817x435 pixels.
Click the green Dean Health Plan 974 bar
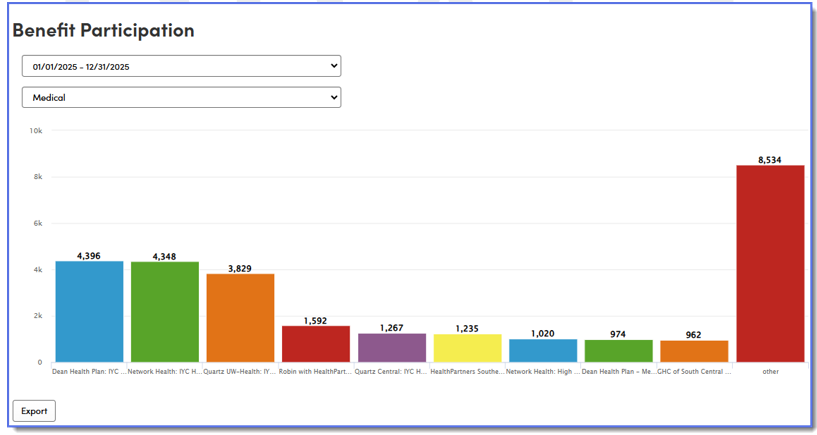tap(618, 351)
